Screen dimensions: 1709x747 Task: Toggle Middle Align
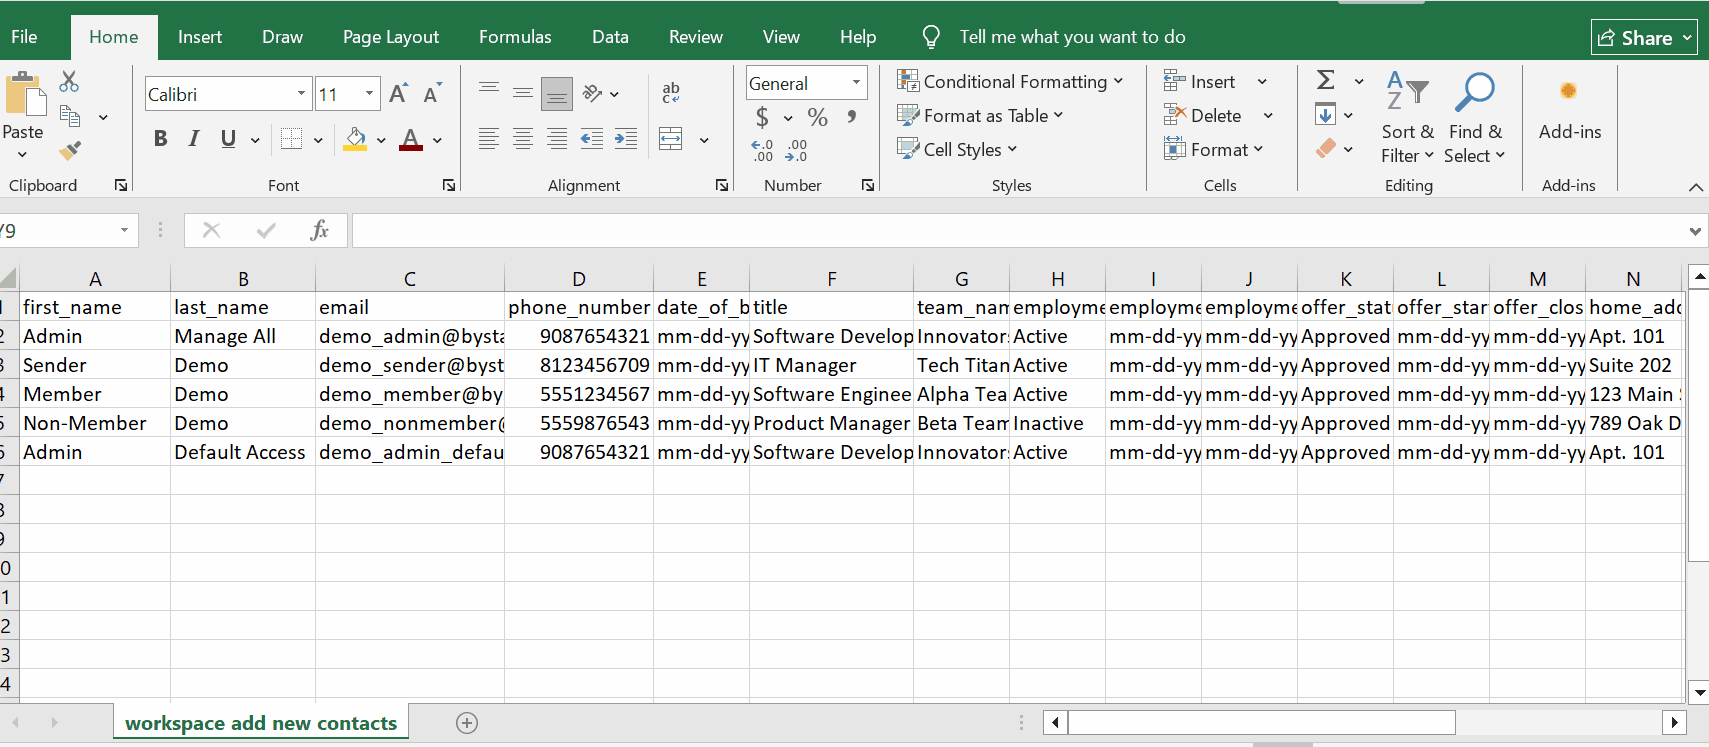click(x=523, y=93)
